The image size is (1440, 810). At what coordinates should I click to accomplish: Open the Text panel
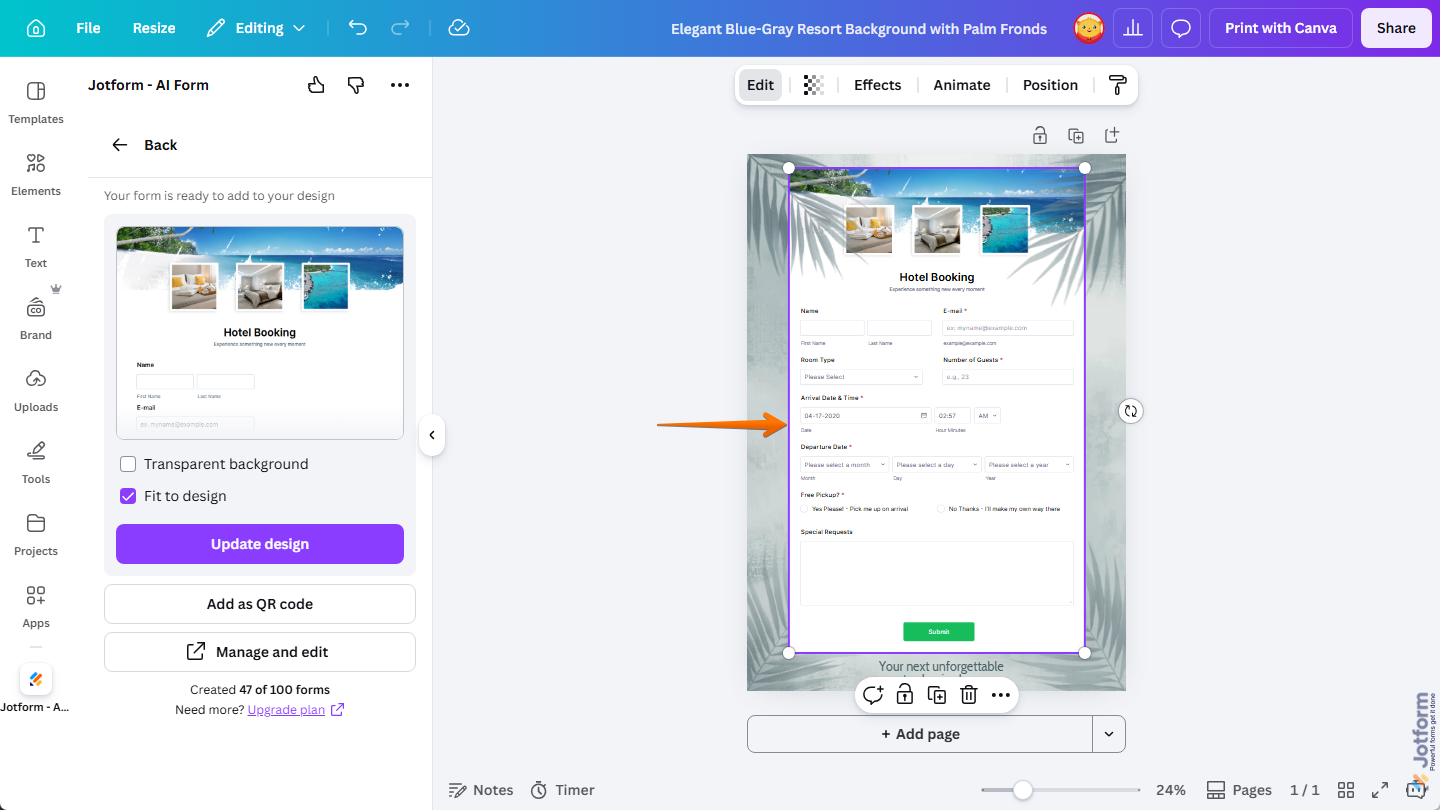point(36,247)
